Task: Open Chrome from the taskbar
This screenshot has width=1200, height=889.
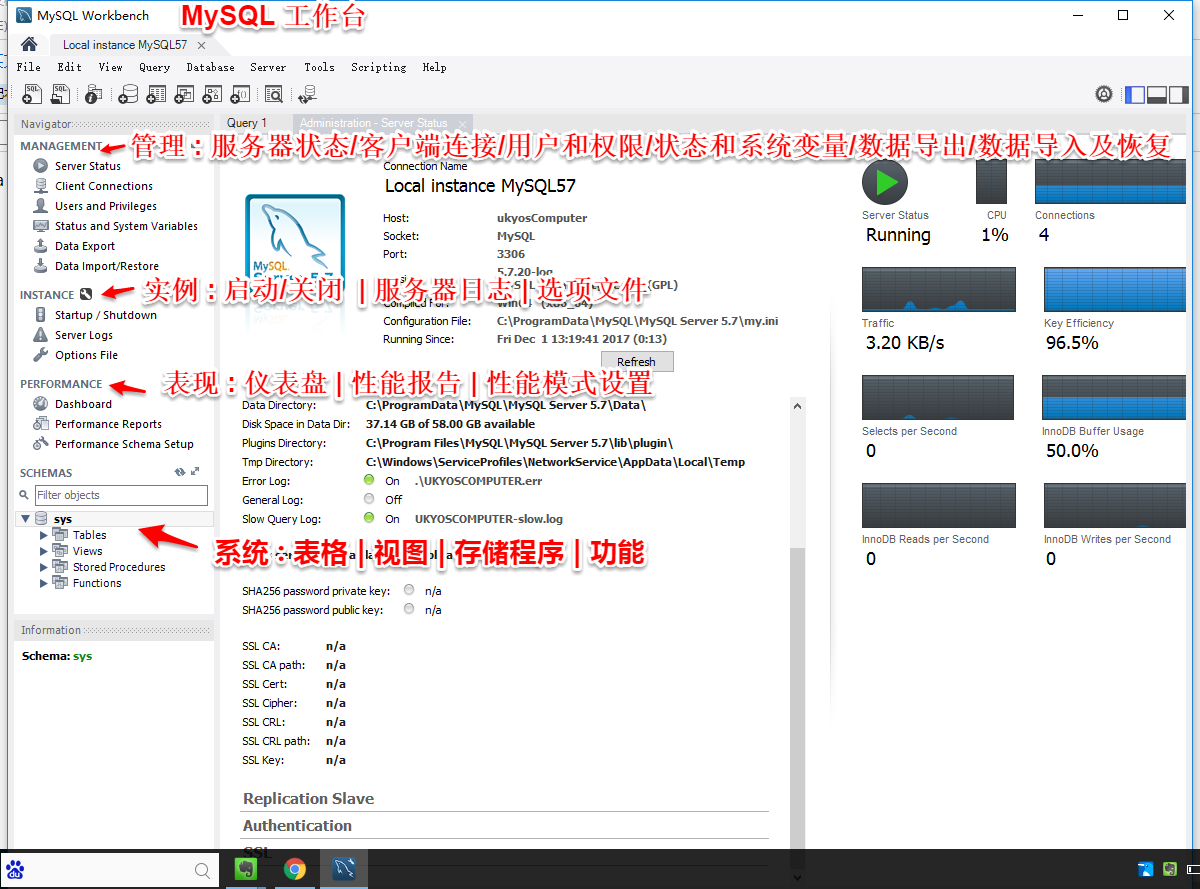Action: pos(294,869)
